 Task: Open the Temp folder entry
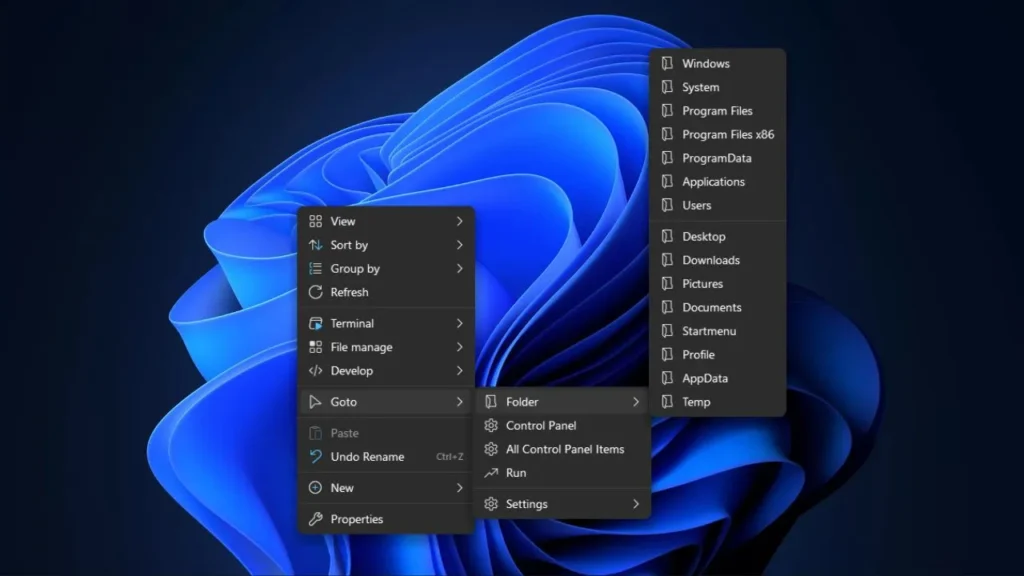tap(696, 402)
